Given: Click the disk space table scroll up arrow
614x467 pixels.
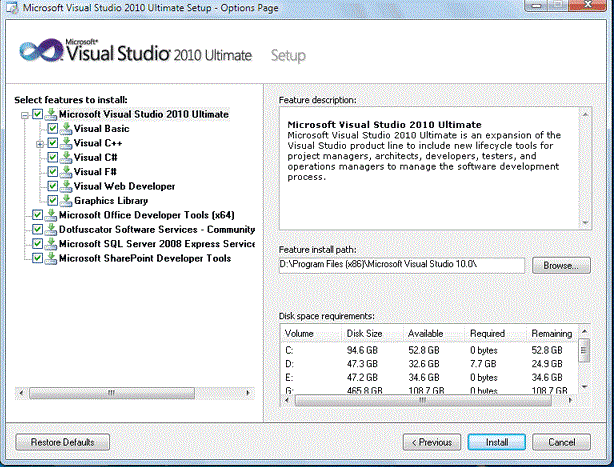Looking at the screenshot, I should pyautogui.click(x=584, y=332).
